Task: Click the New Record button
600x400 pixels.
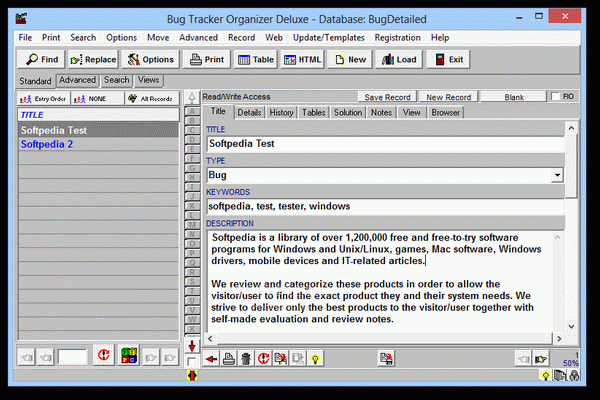Action: pyautogui.click(x=448, y=97)
